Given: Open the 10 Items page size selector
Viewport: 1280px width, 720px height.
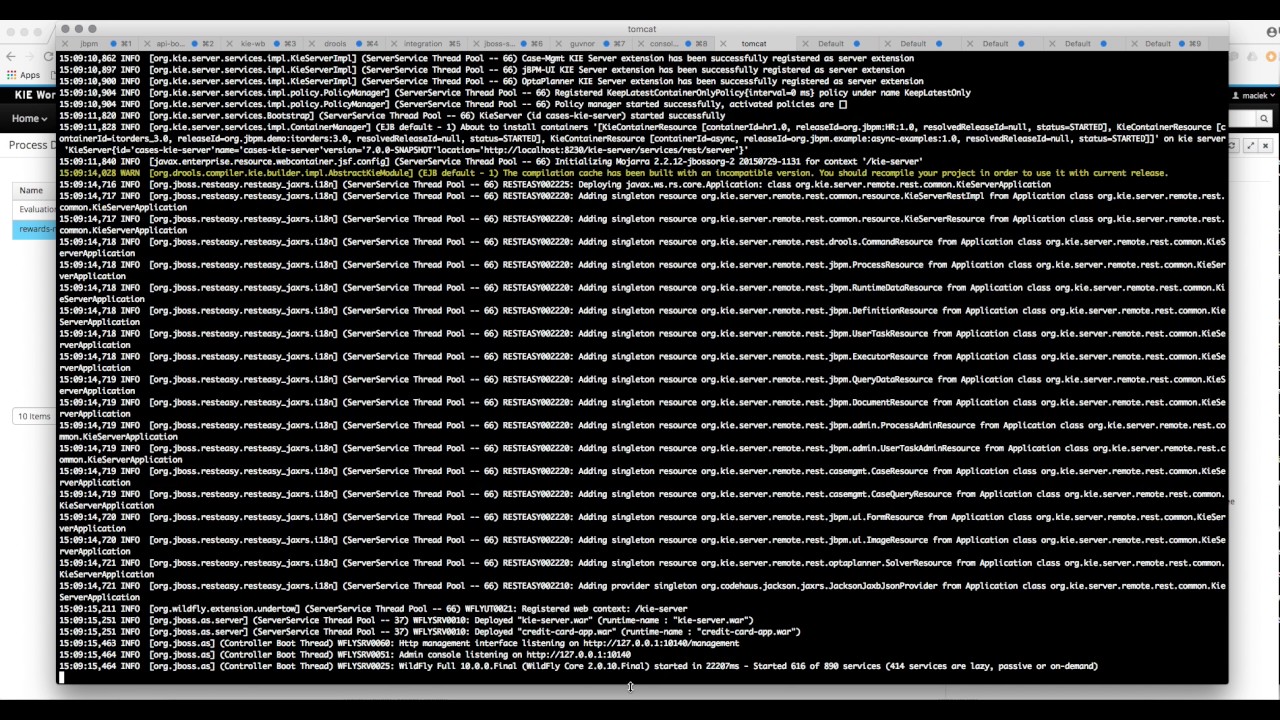Looking at the screenshot, I should click(34, 416).
